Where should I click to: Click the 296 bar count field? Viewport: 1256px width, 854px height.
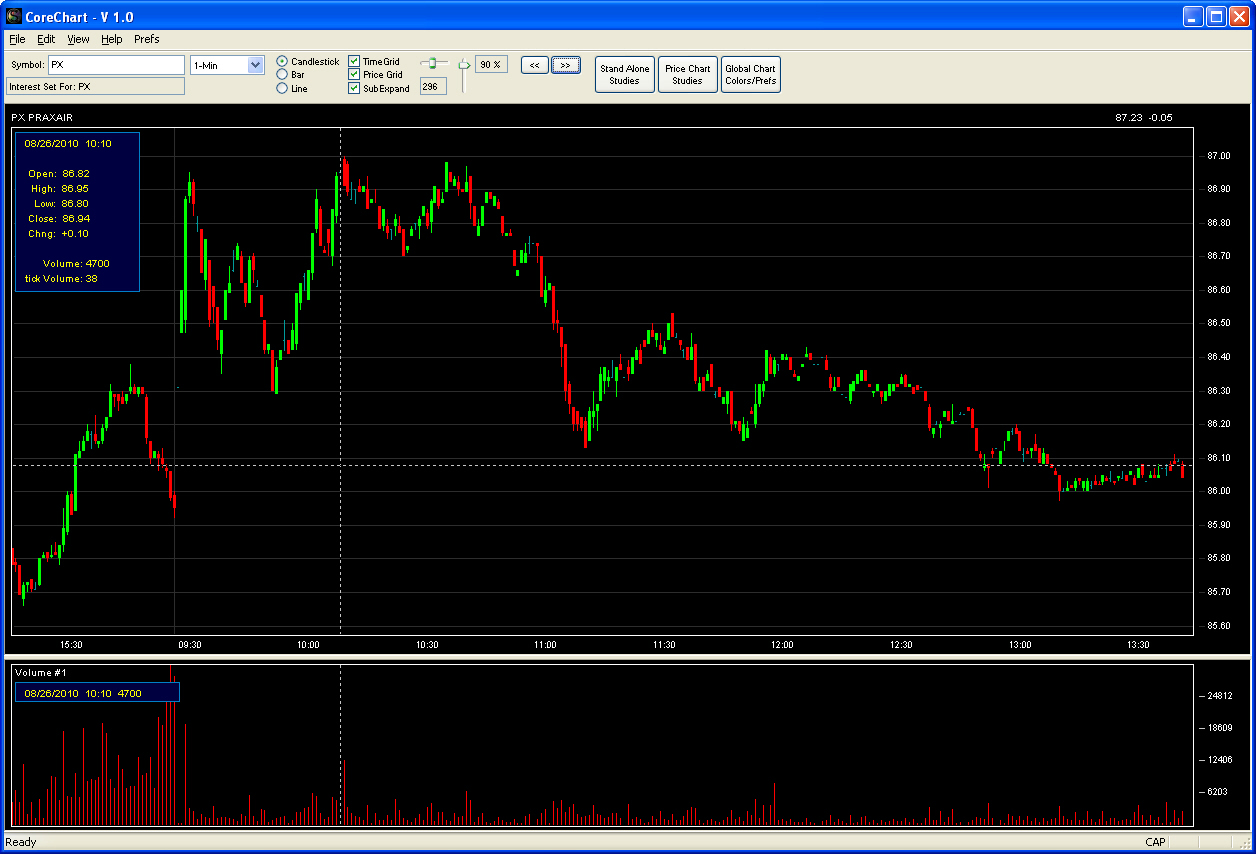click(433, 87)
